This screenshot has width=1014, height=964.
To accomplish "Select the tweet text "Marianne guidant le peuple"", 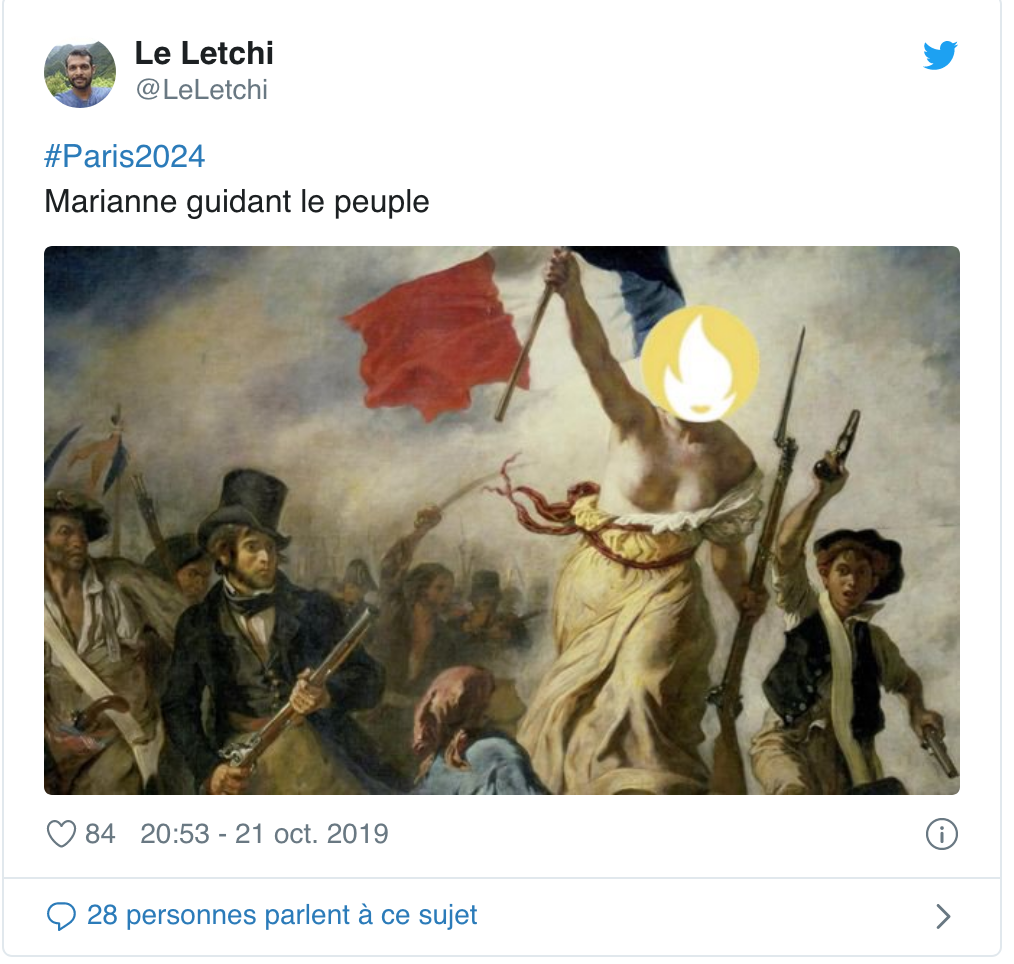I will click(x=237, y=202).
